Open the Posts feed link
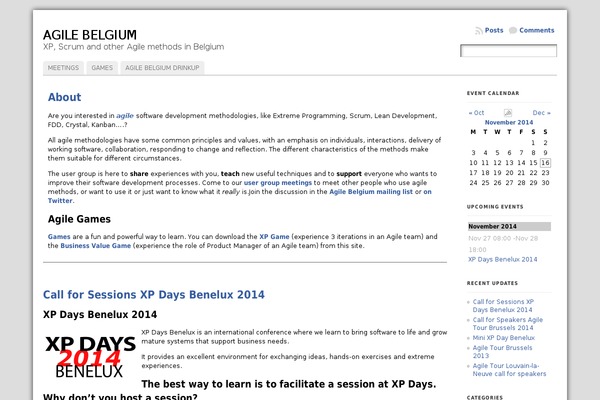The image size is (600, 400). tap(494, 30)
